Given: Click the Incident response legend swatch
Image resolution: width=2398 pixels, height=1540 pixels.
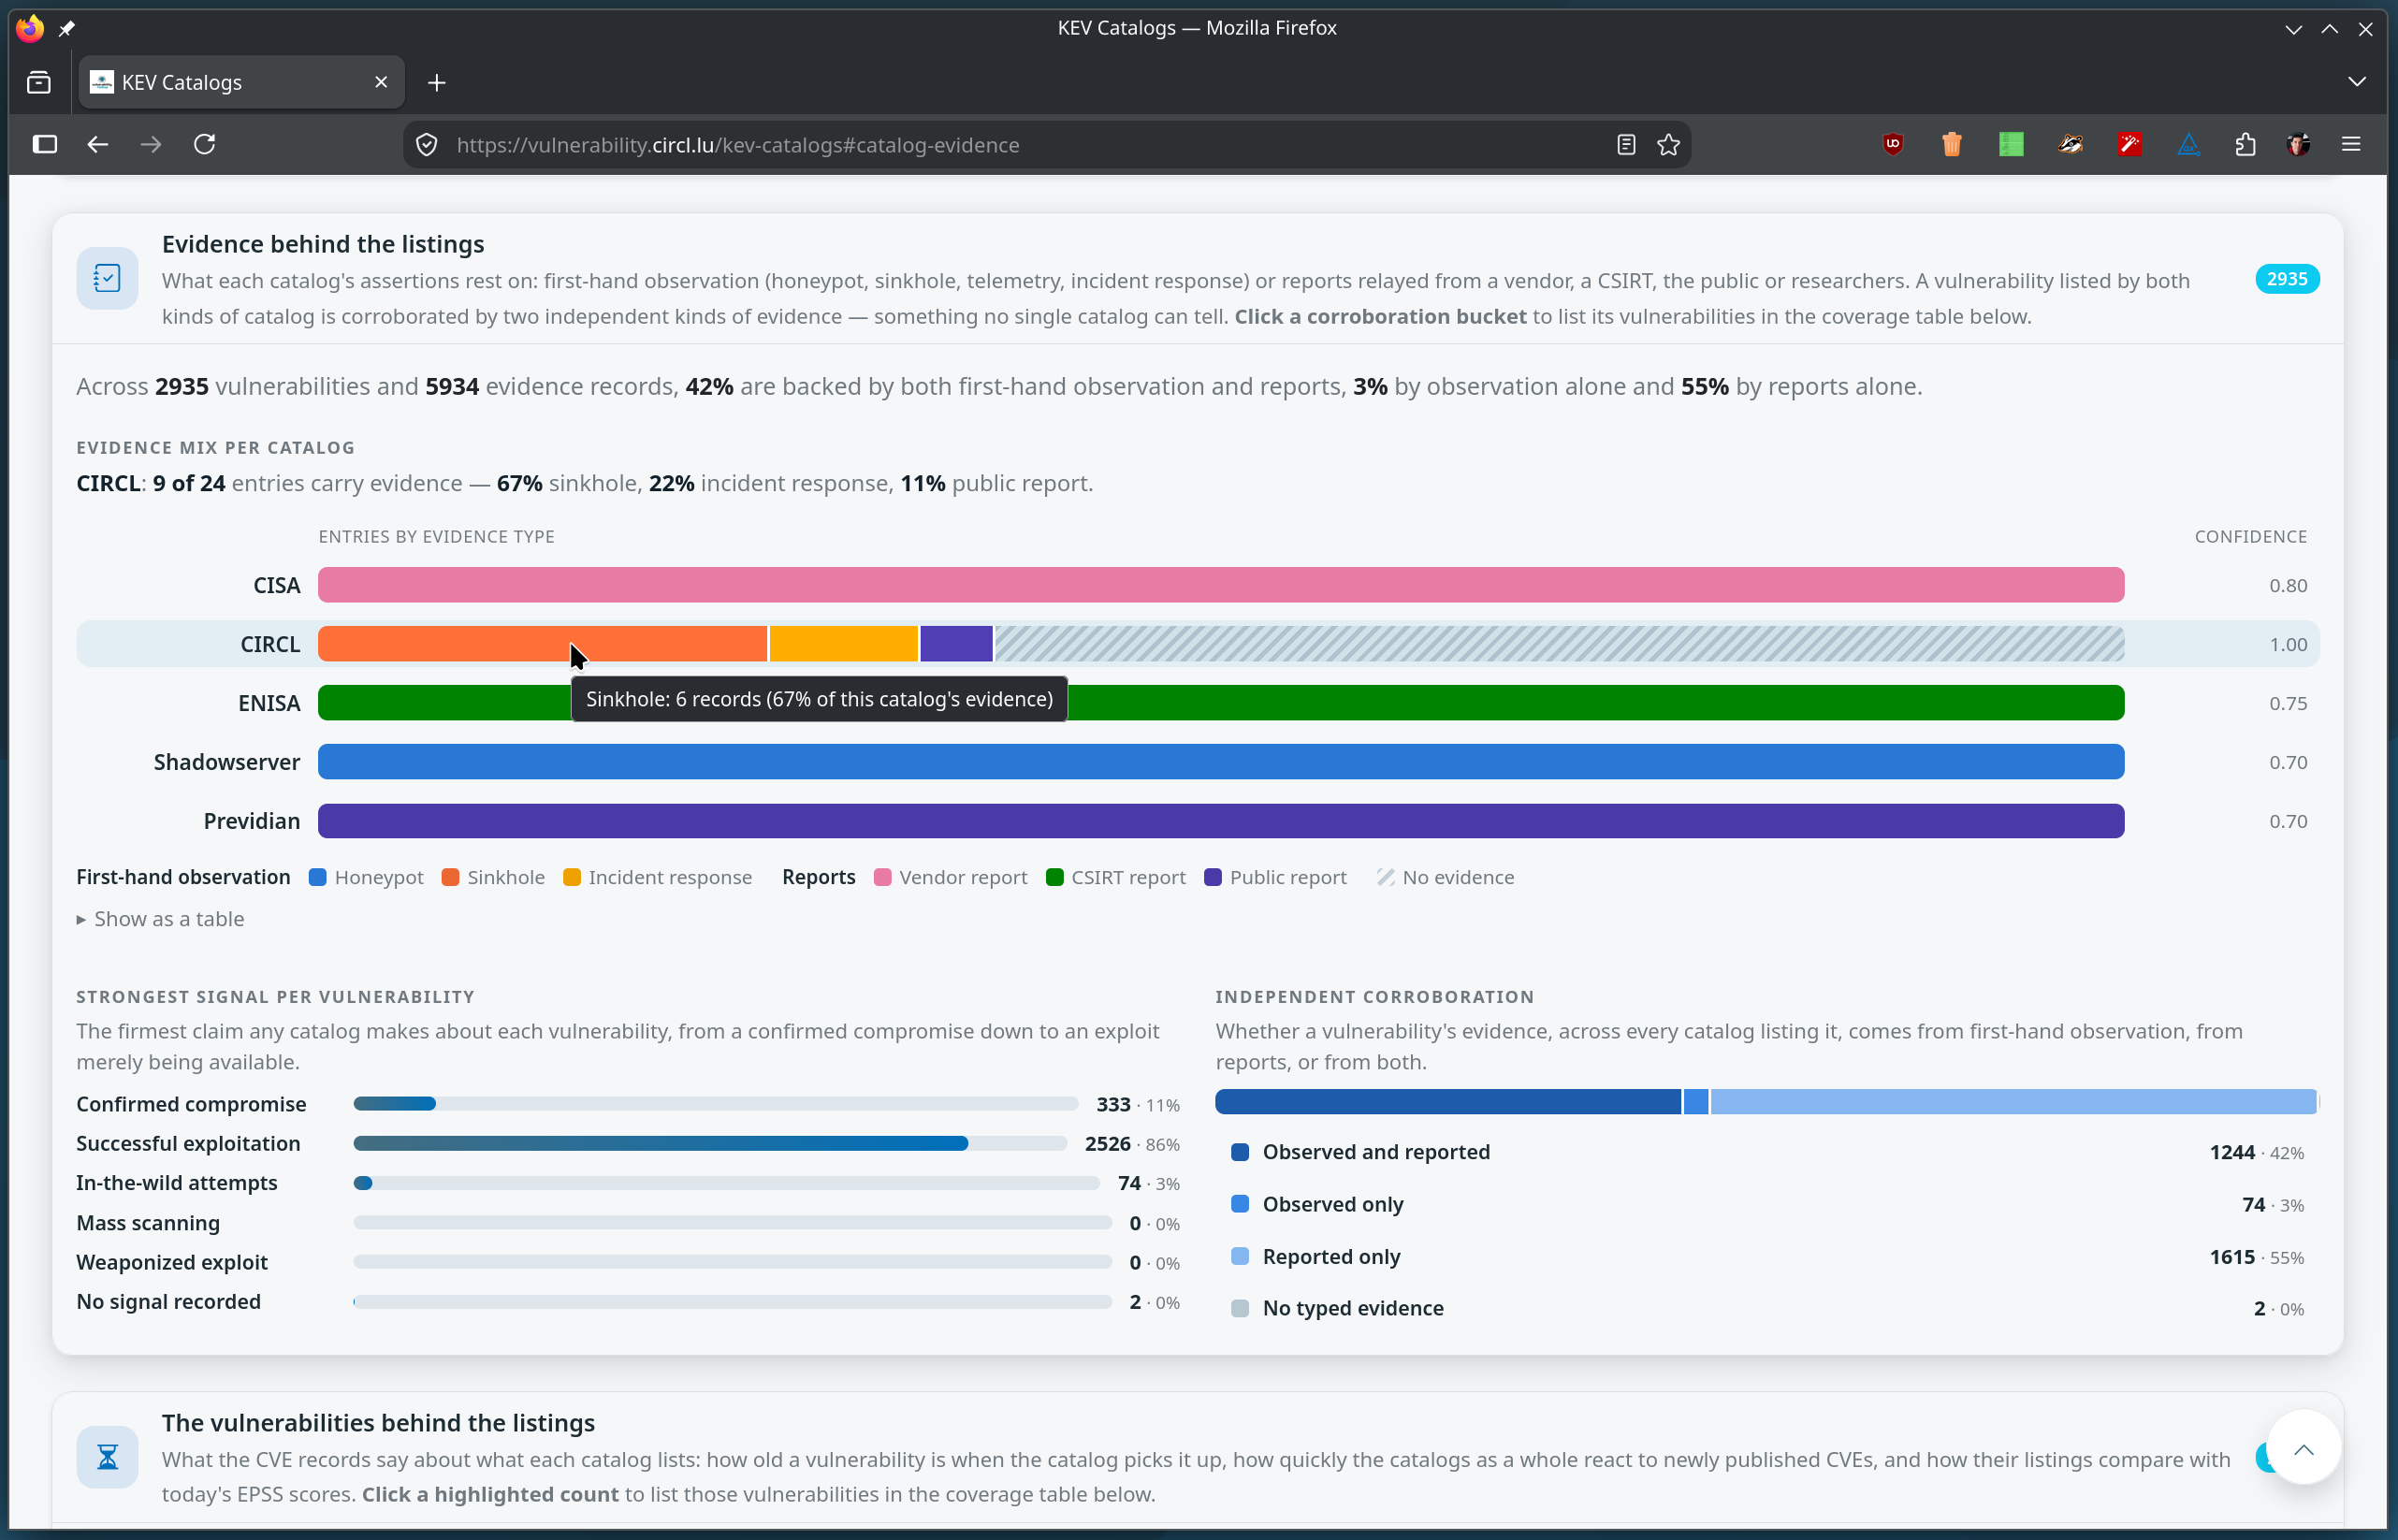Looking at the screenshot, I should tap(572, 877).
